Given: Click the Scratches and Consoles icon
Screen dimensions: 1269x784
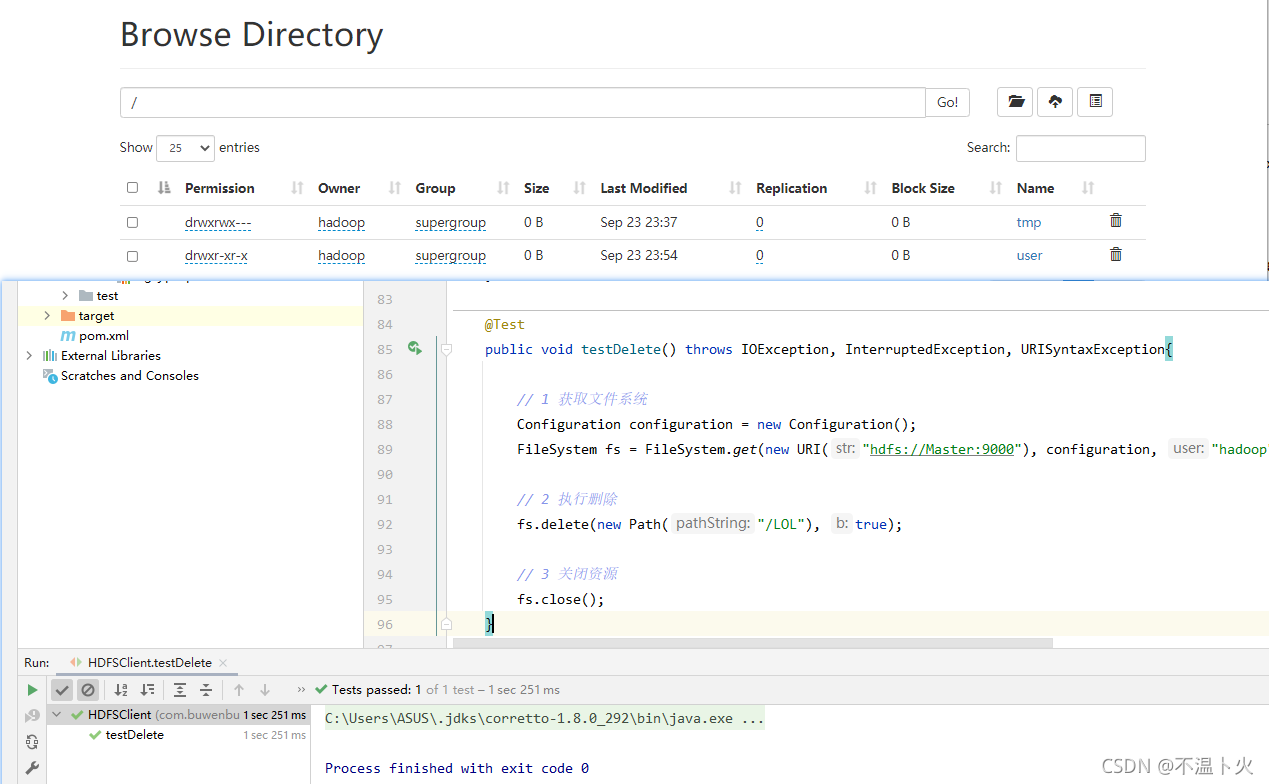Looking at the screenshot, I should [50, 376].
